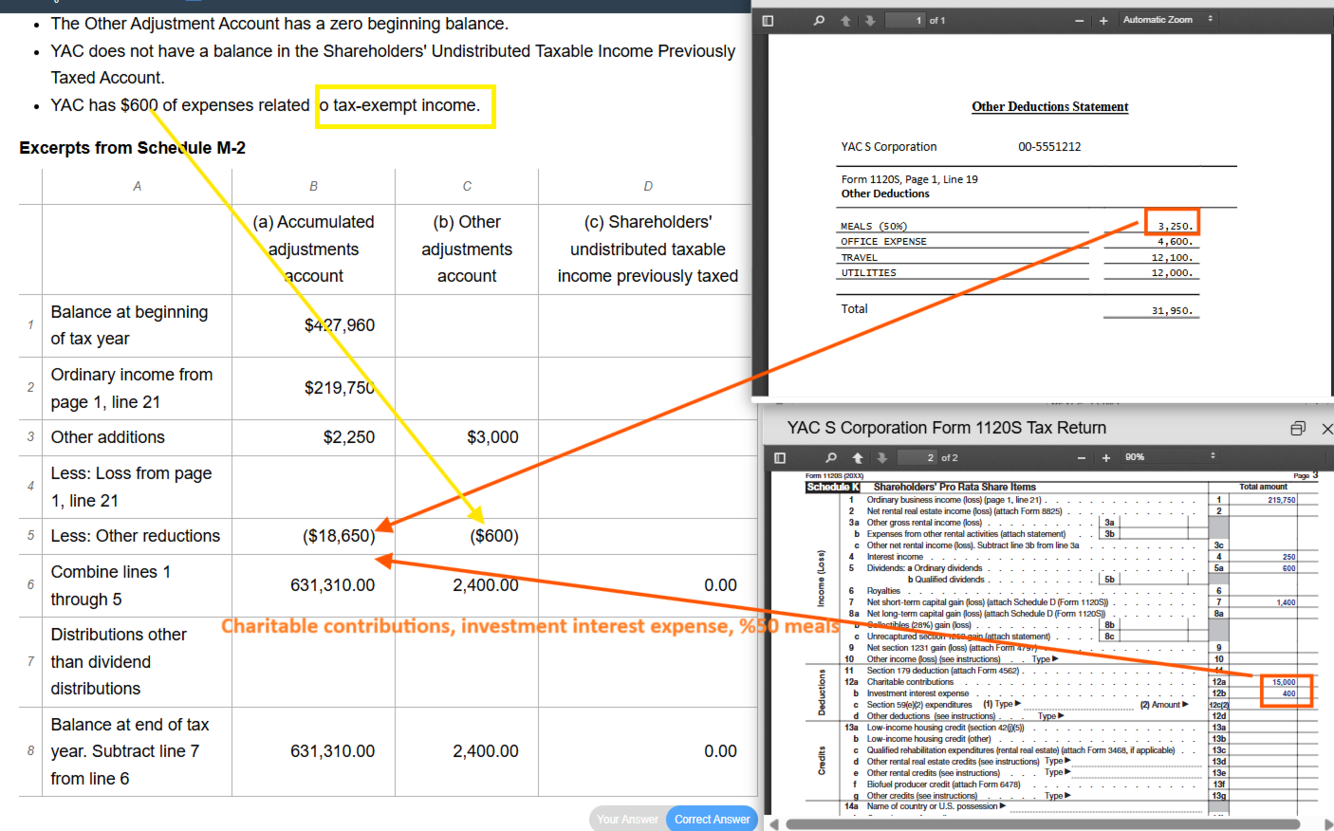Screen dimensions: 1334x831
Task: Click cell showing $219,750 ordinary income
Action: pyautogui.click(x=313, y=388)
